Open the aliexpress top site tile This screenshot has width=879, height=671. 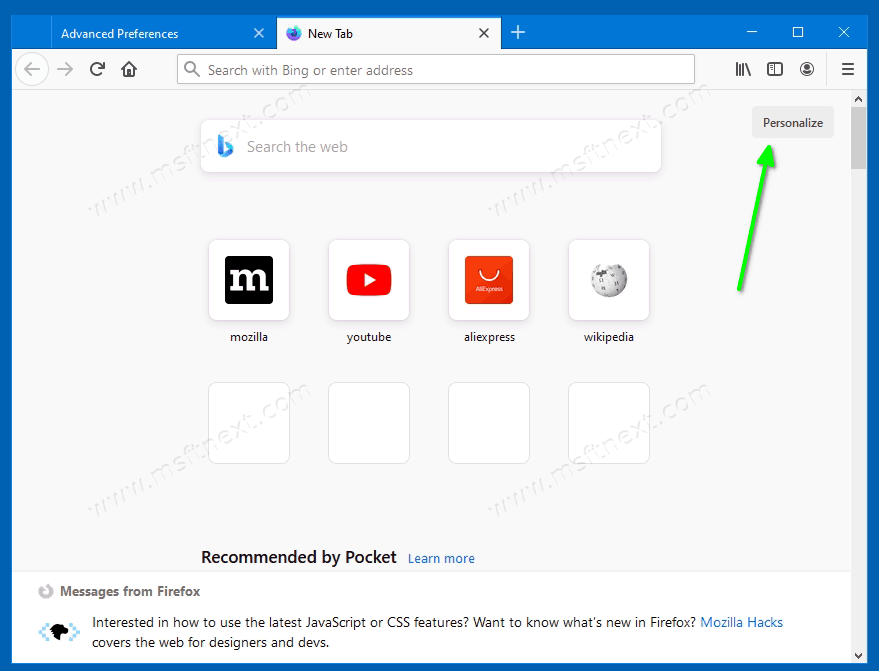(489, 280)
